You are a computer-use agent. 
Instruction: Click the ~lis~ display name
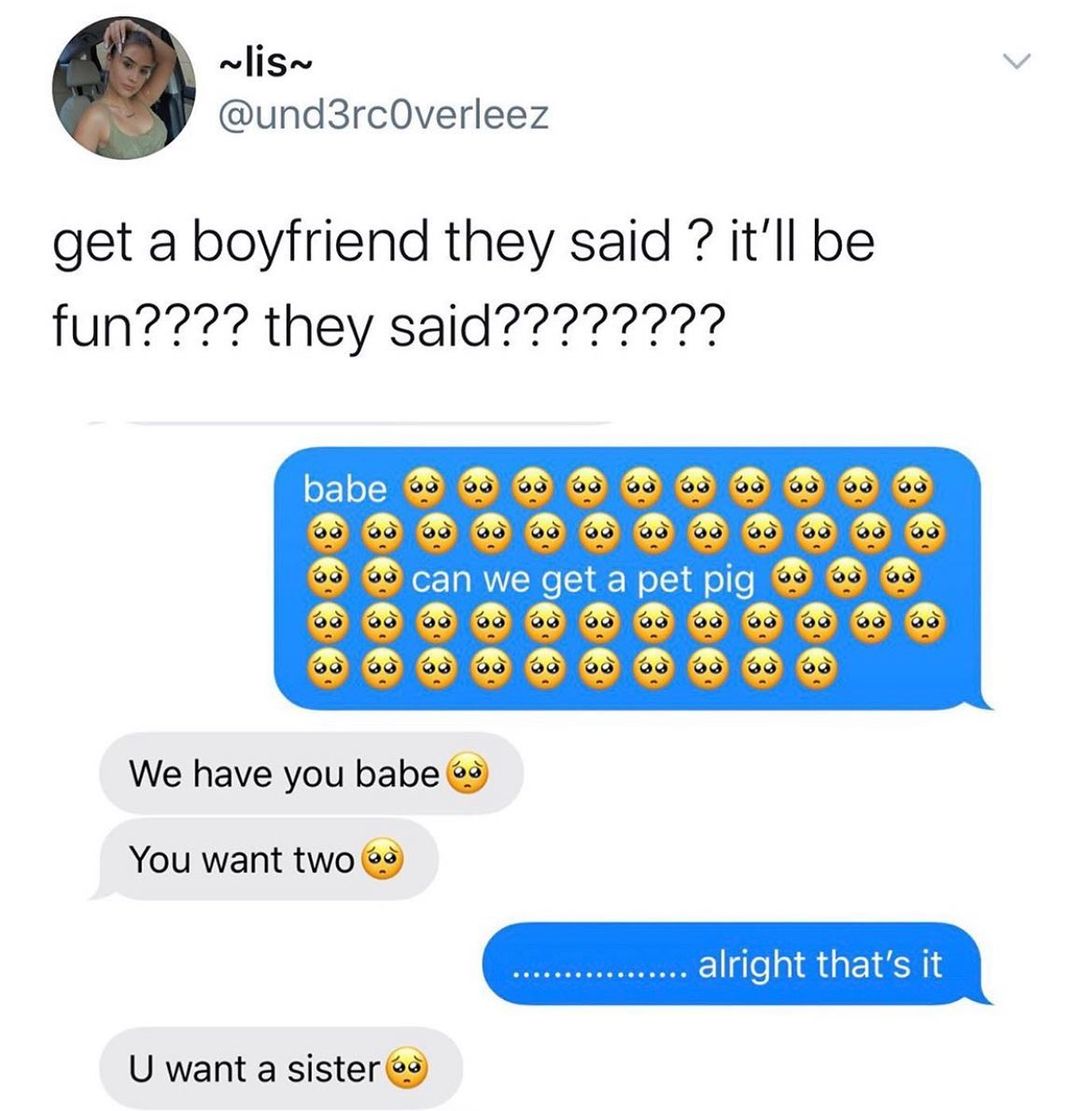(265, 65)
